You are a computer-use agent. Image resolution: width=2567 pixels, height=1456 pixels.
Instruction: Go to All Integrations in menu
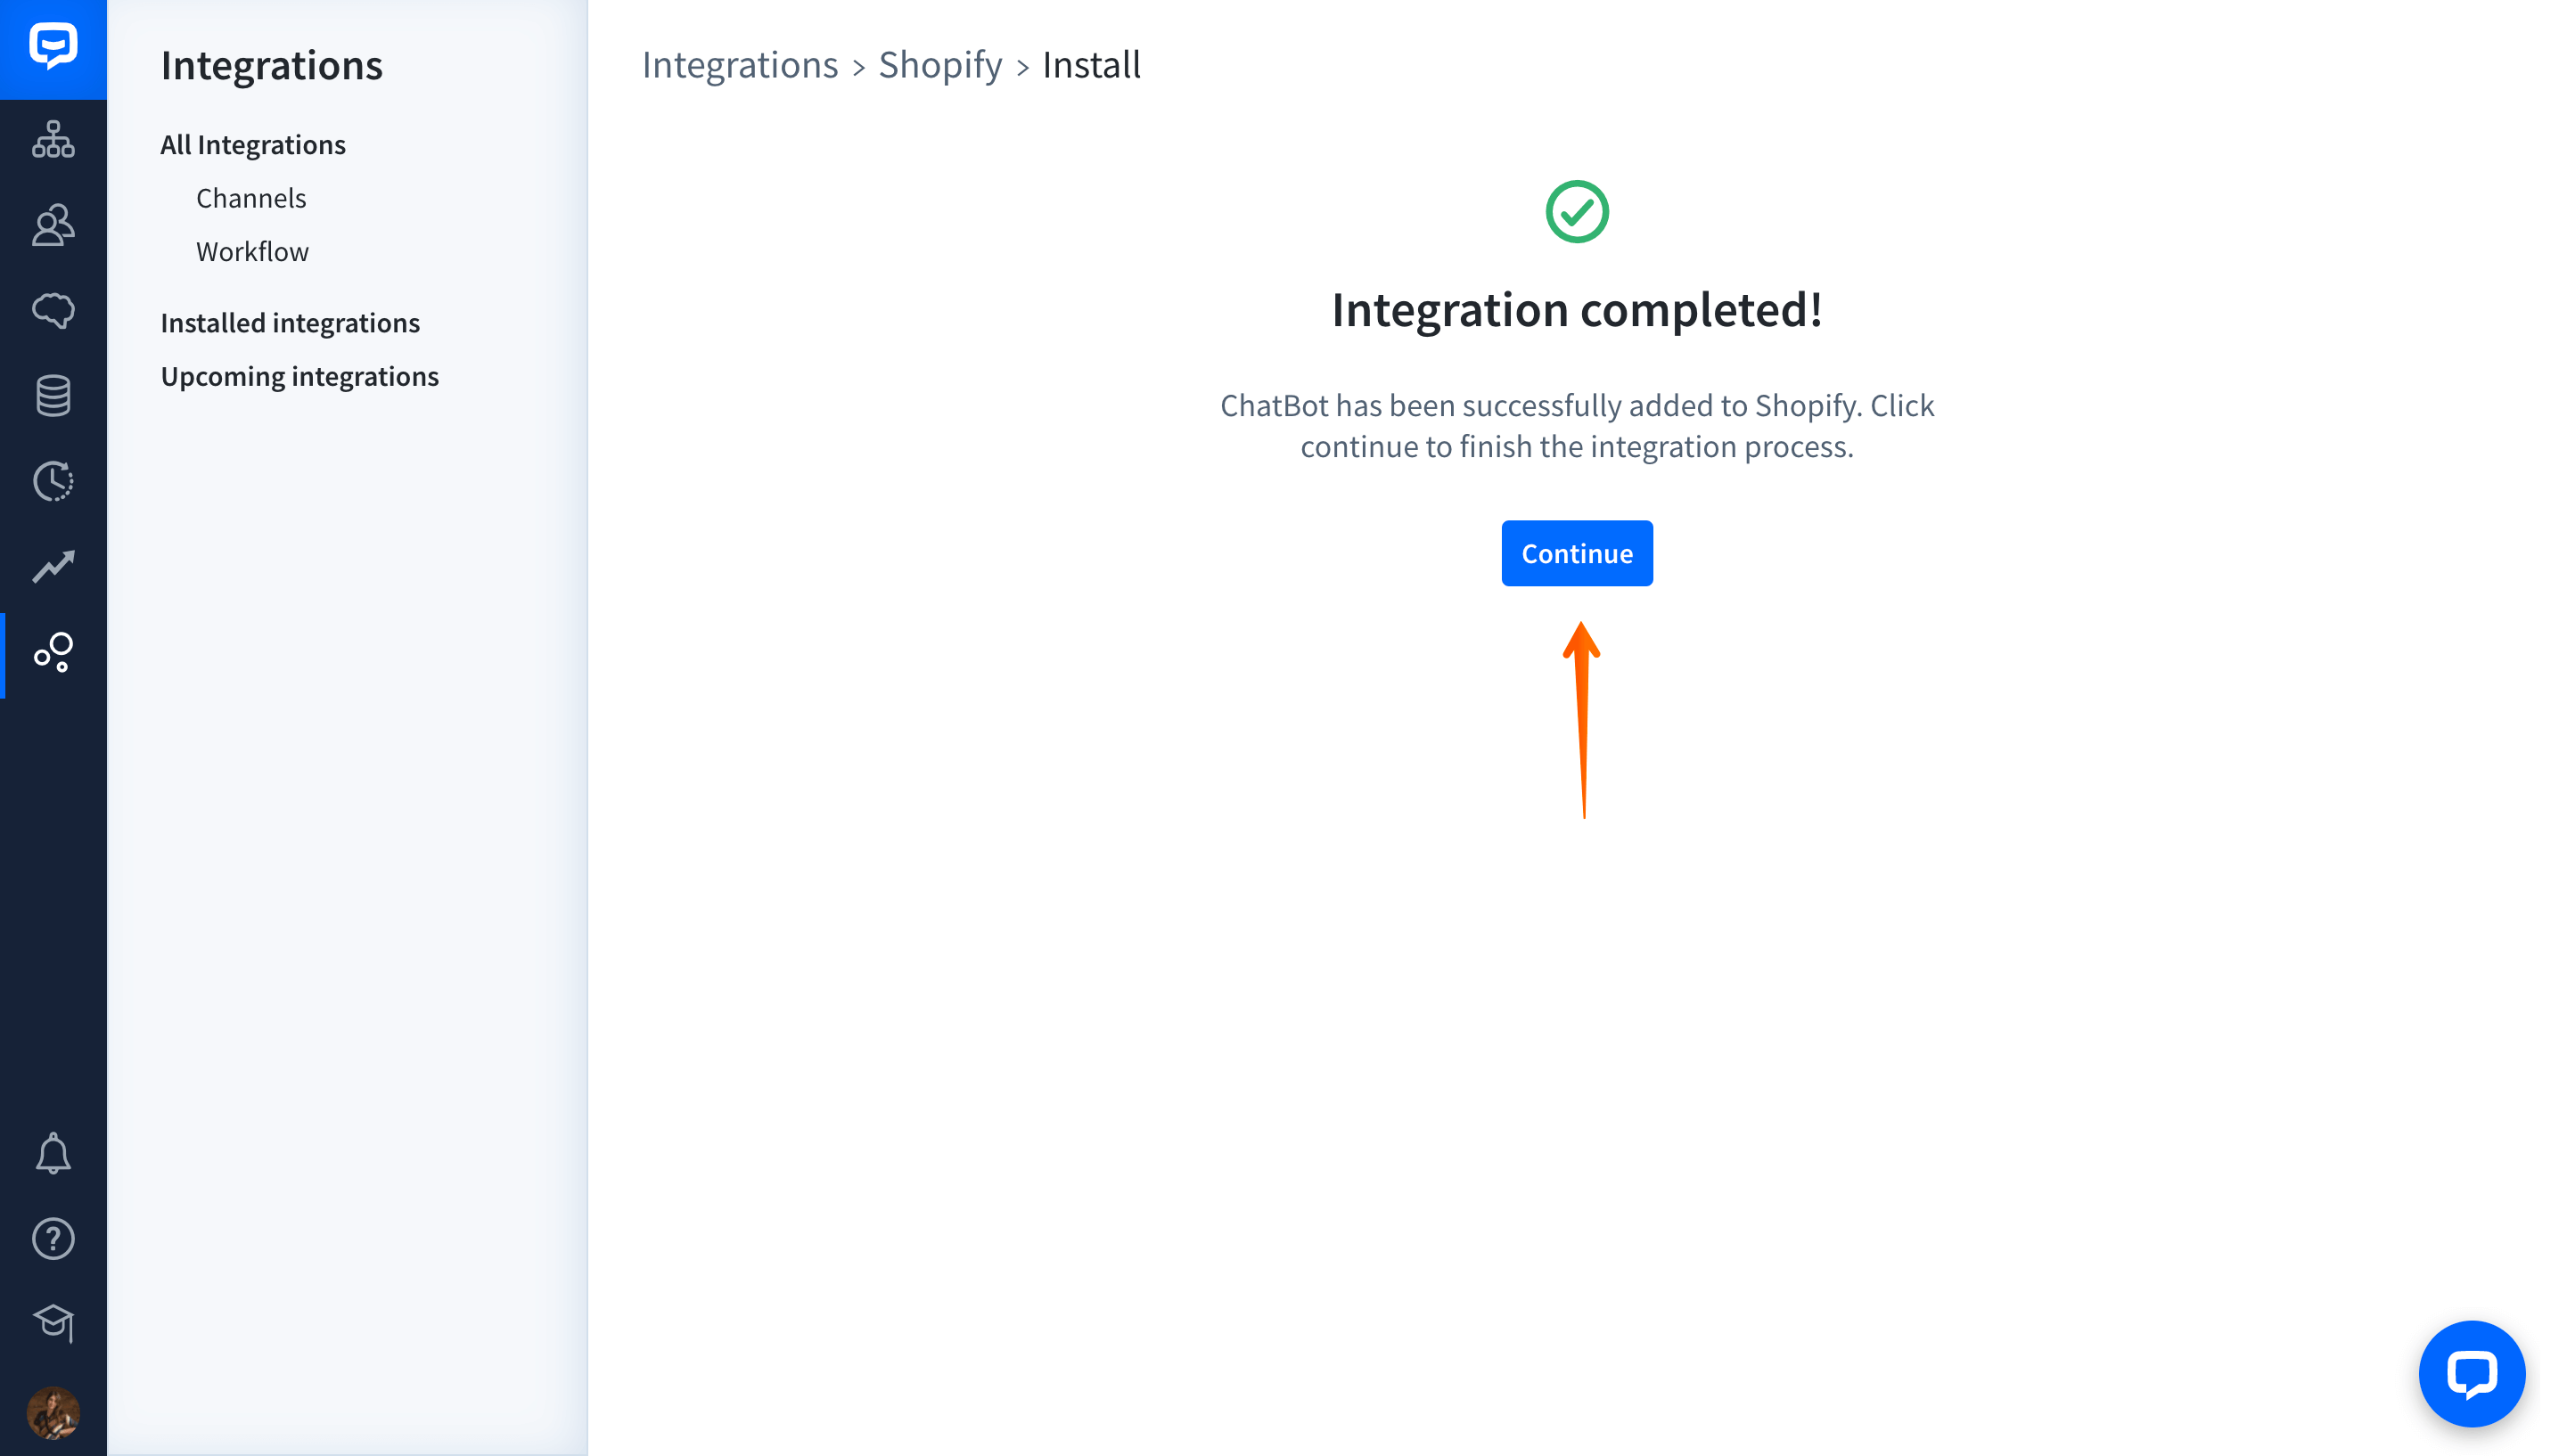click(253, 145)
